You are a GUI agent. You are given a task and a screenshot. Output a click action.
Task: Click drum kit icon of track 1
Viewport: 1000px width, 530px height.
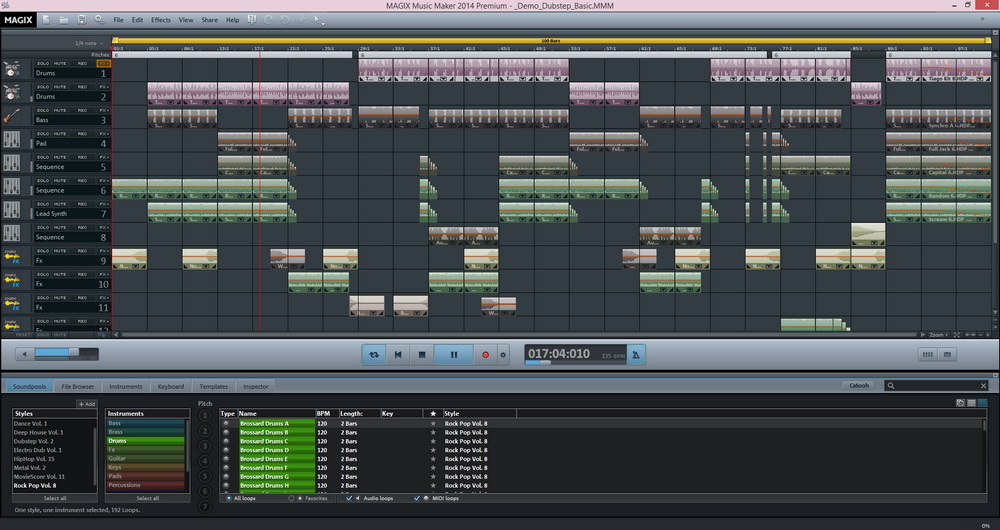11,69
